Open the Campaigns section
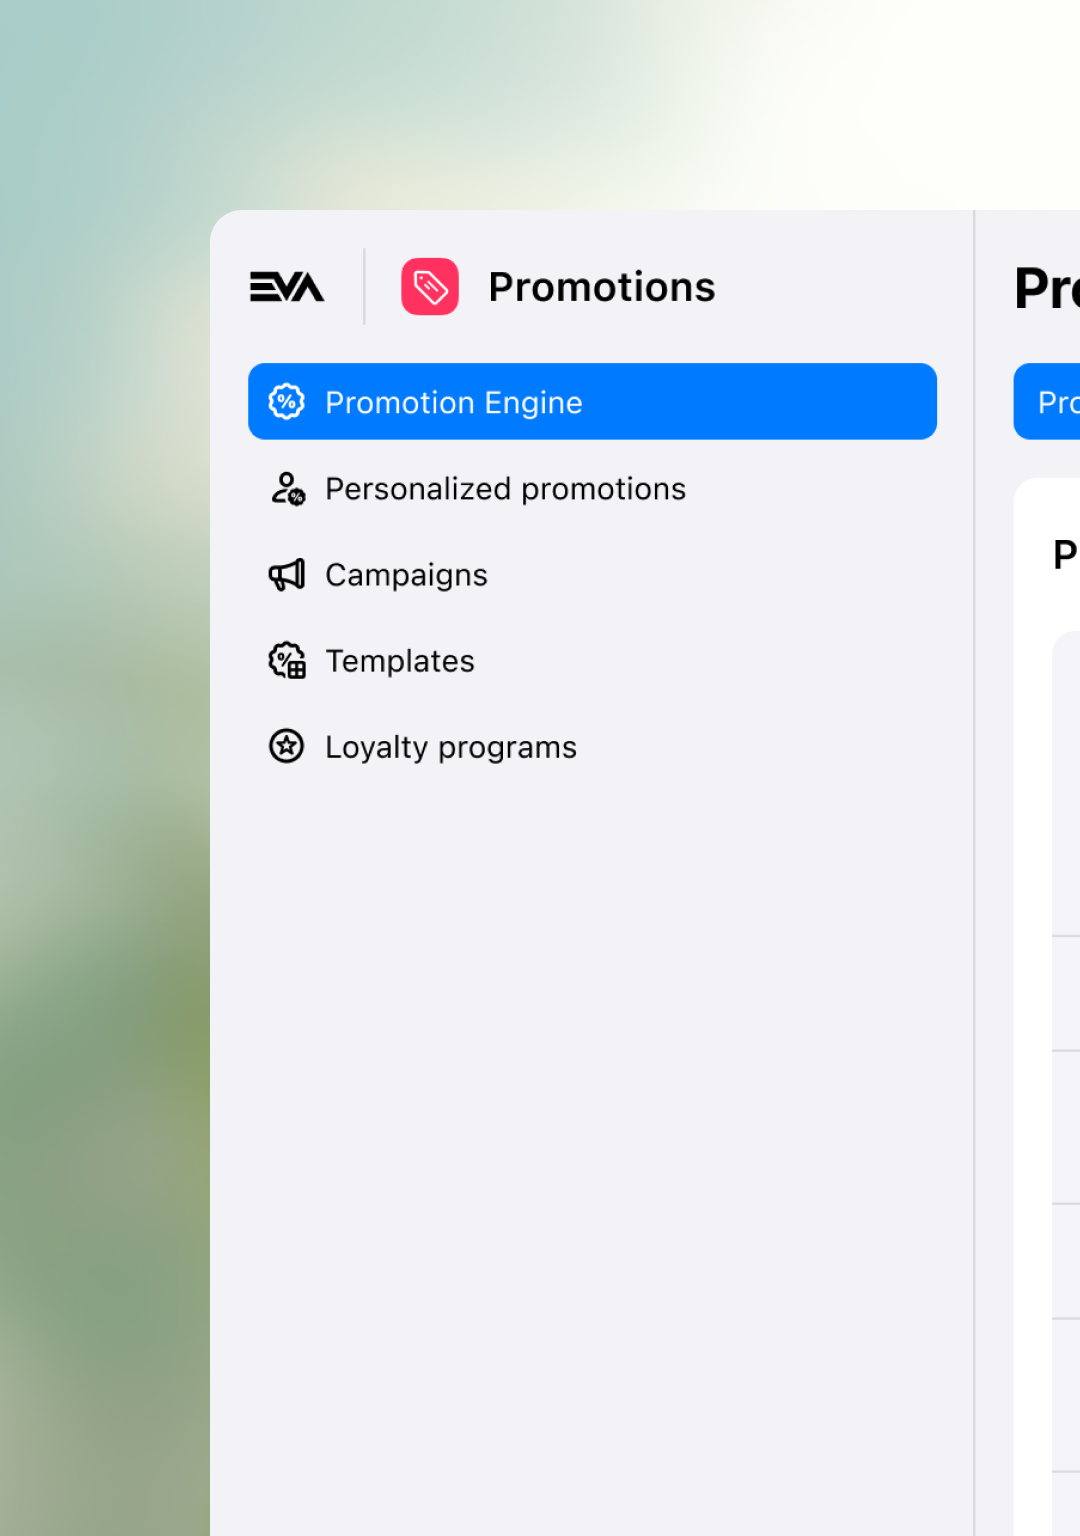 click(x=406, y=574)
